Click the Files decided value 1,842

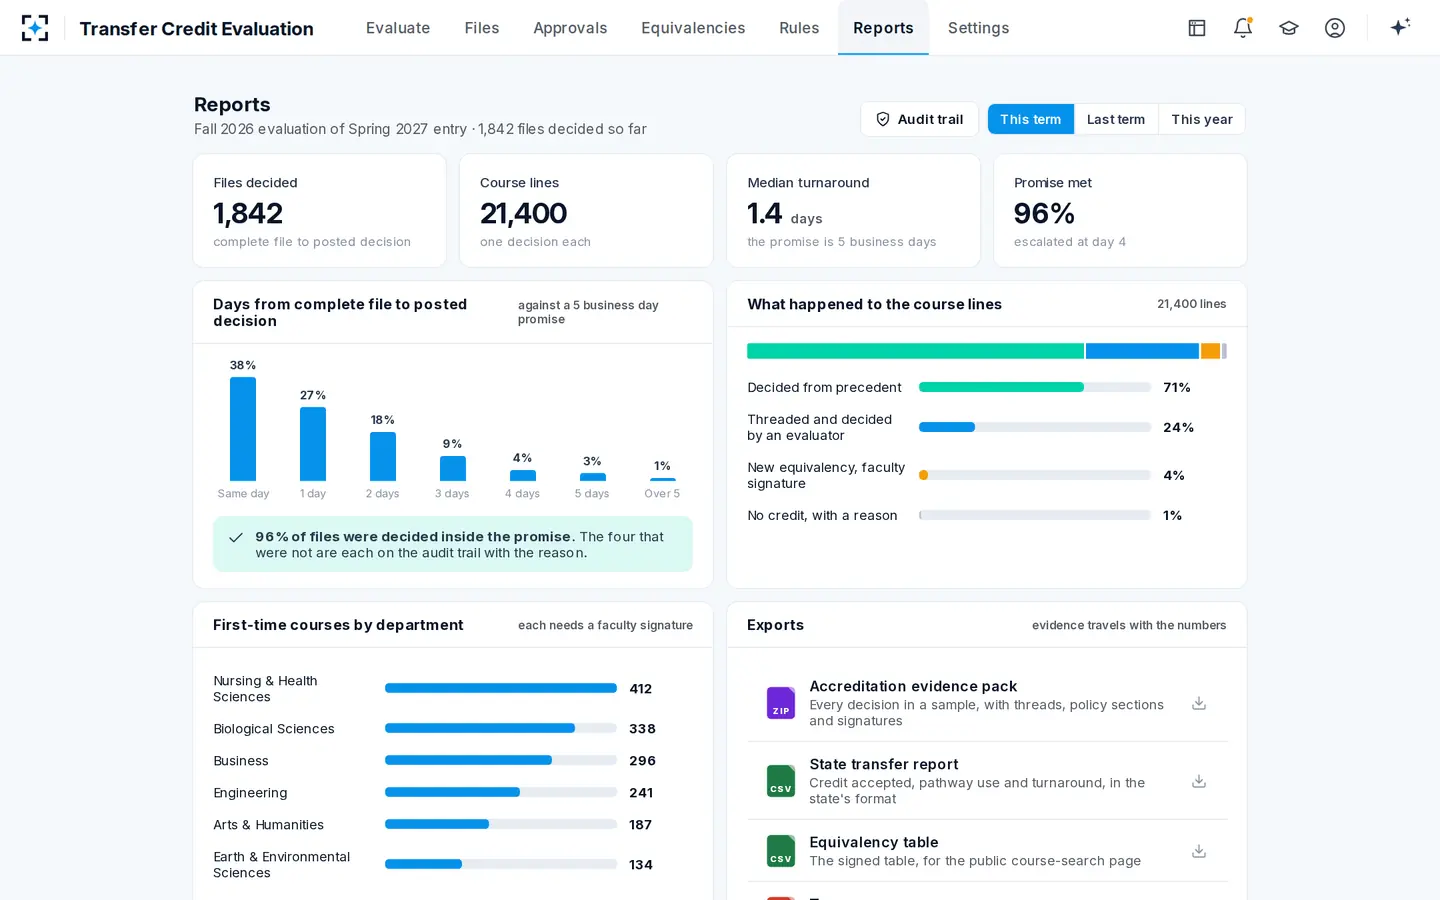[x=248, y=213]
